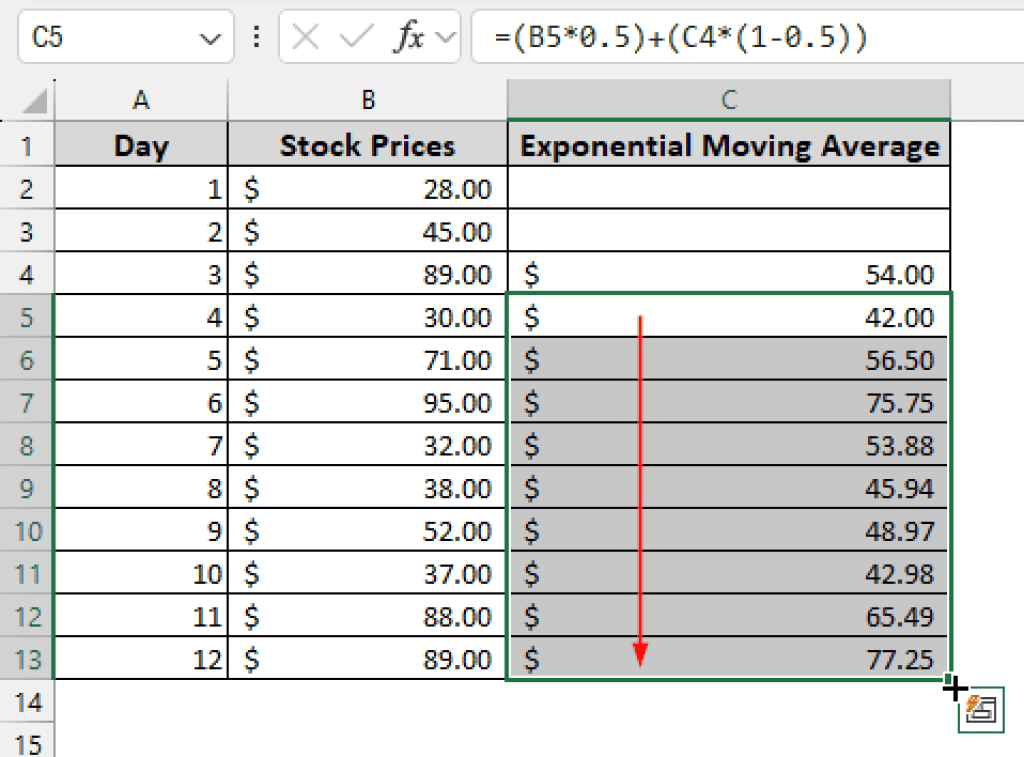Viewport: 1024px width, 757px height.
Task: Click the Auto Fill Options smart tag
Action: pos(983,709)
